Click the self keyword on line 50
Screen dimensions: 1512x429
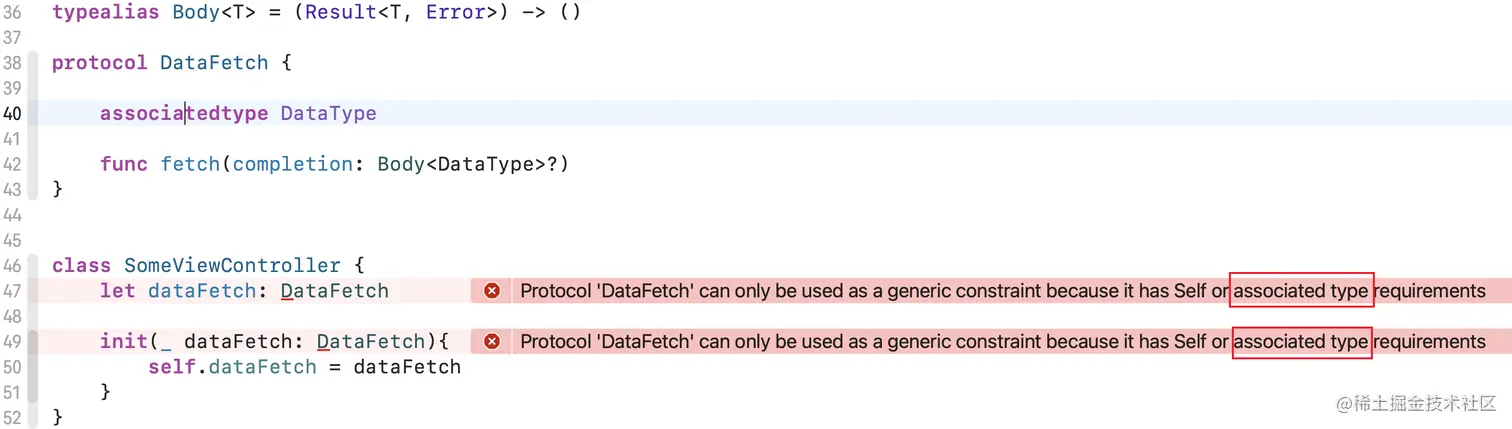pos(171,367)
